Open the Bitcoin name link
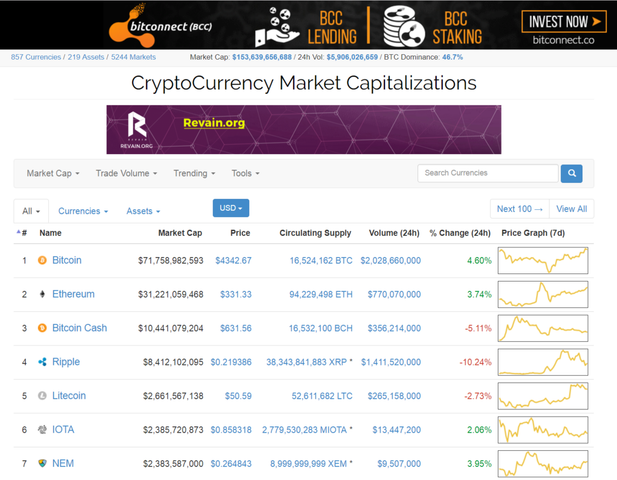617x480 pixels. coord(67,260)
